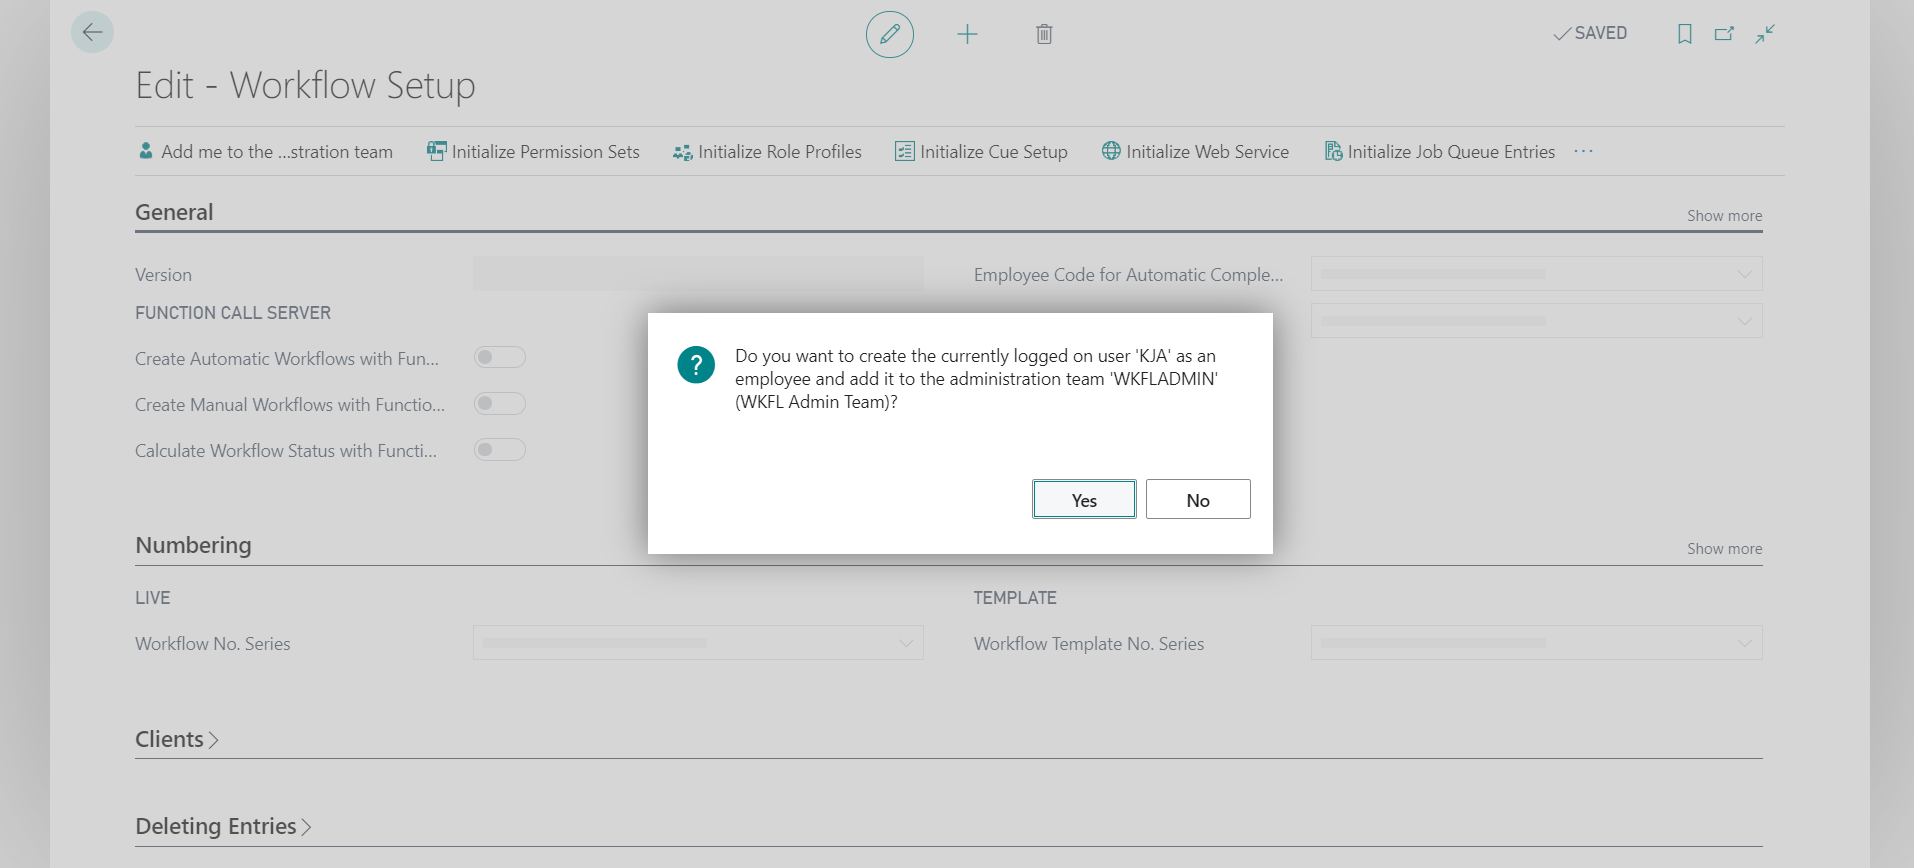This screenshot has width=1914, height=868.
Task: Click the plus new record icon
Action: coord(966,35)
